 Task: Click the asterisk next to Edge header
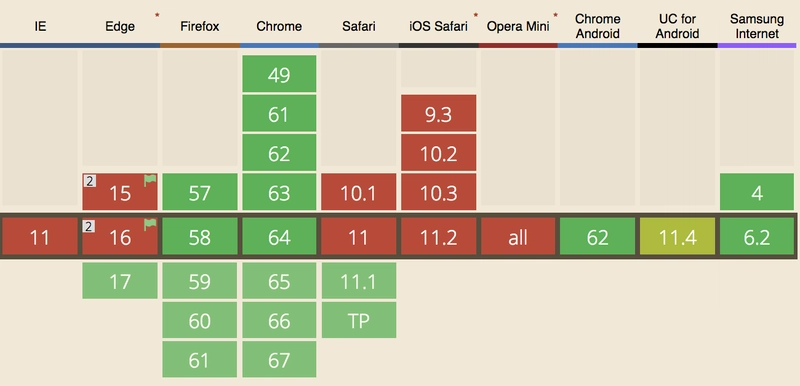[x=157, y=16]
